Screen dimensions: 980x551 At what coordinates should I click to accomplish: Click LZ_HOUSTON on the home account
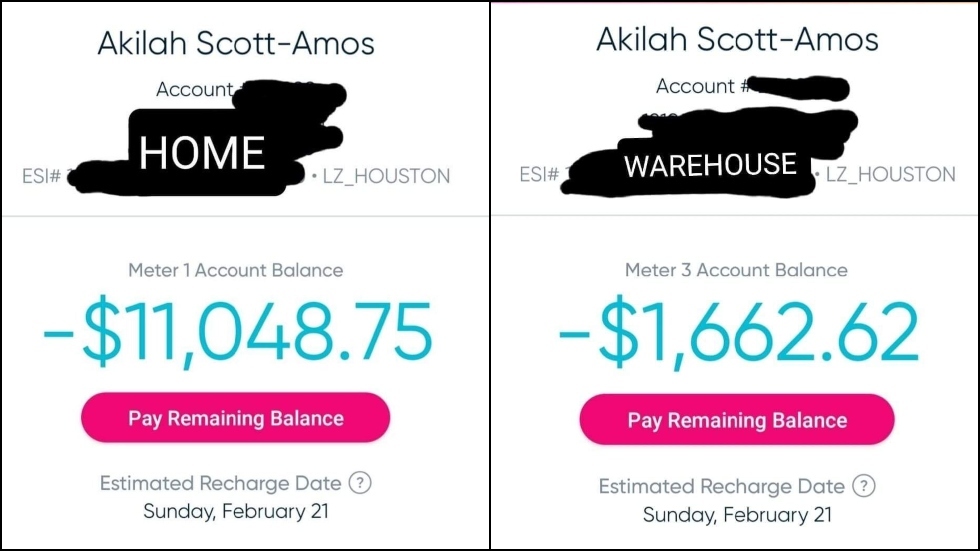point(386,177)
